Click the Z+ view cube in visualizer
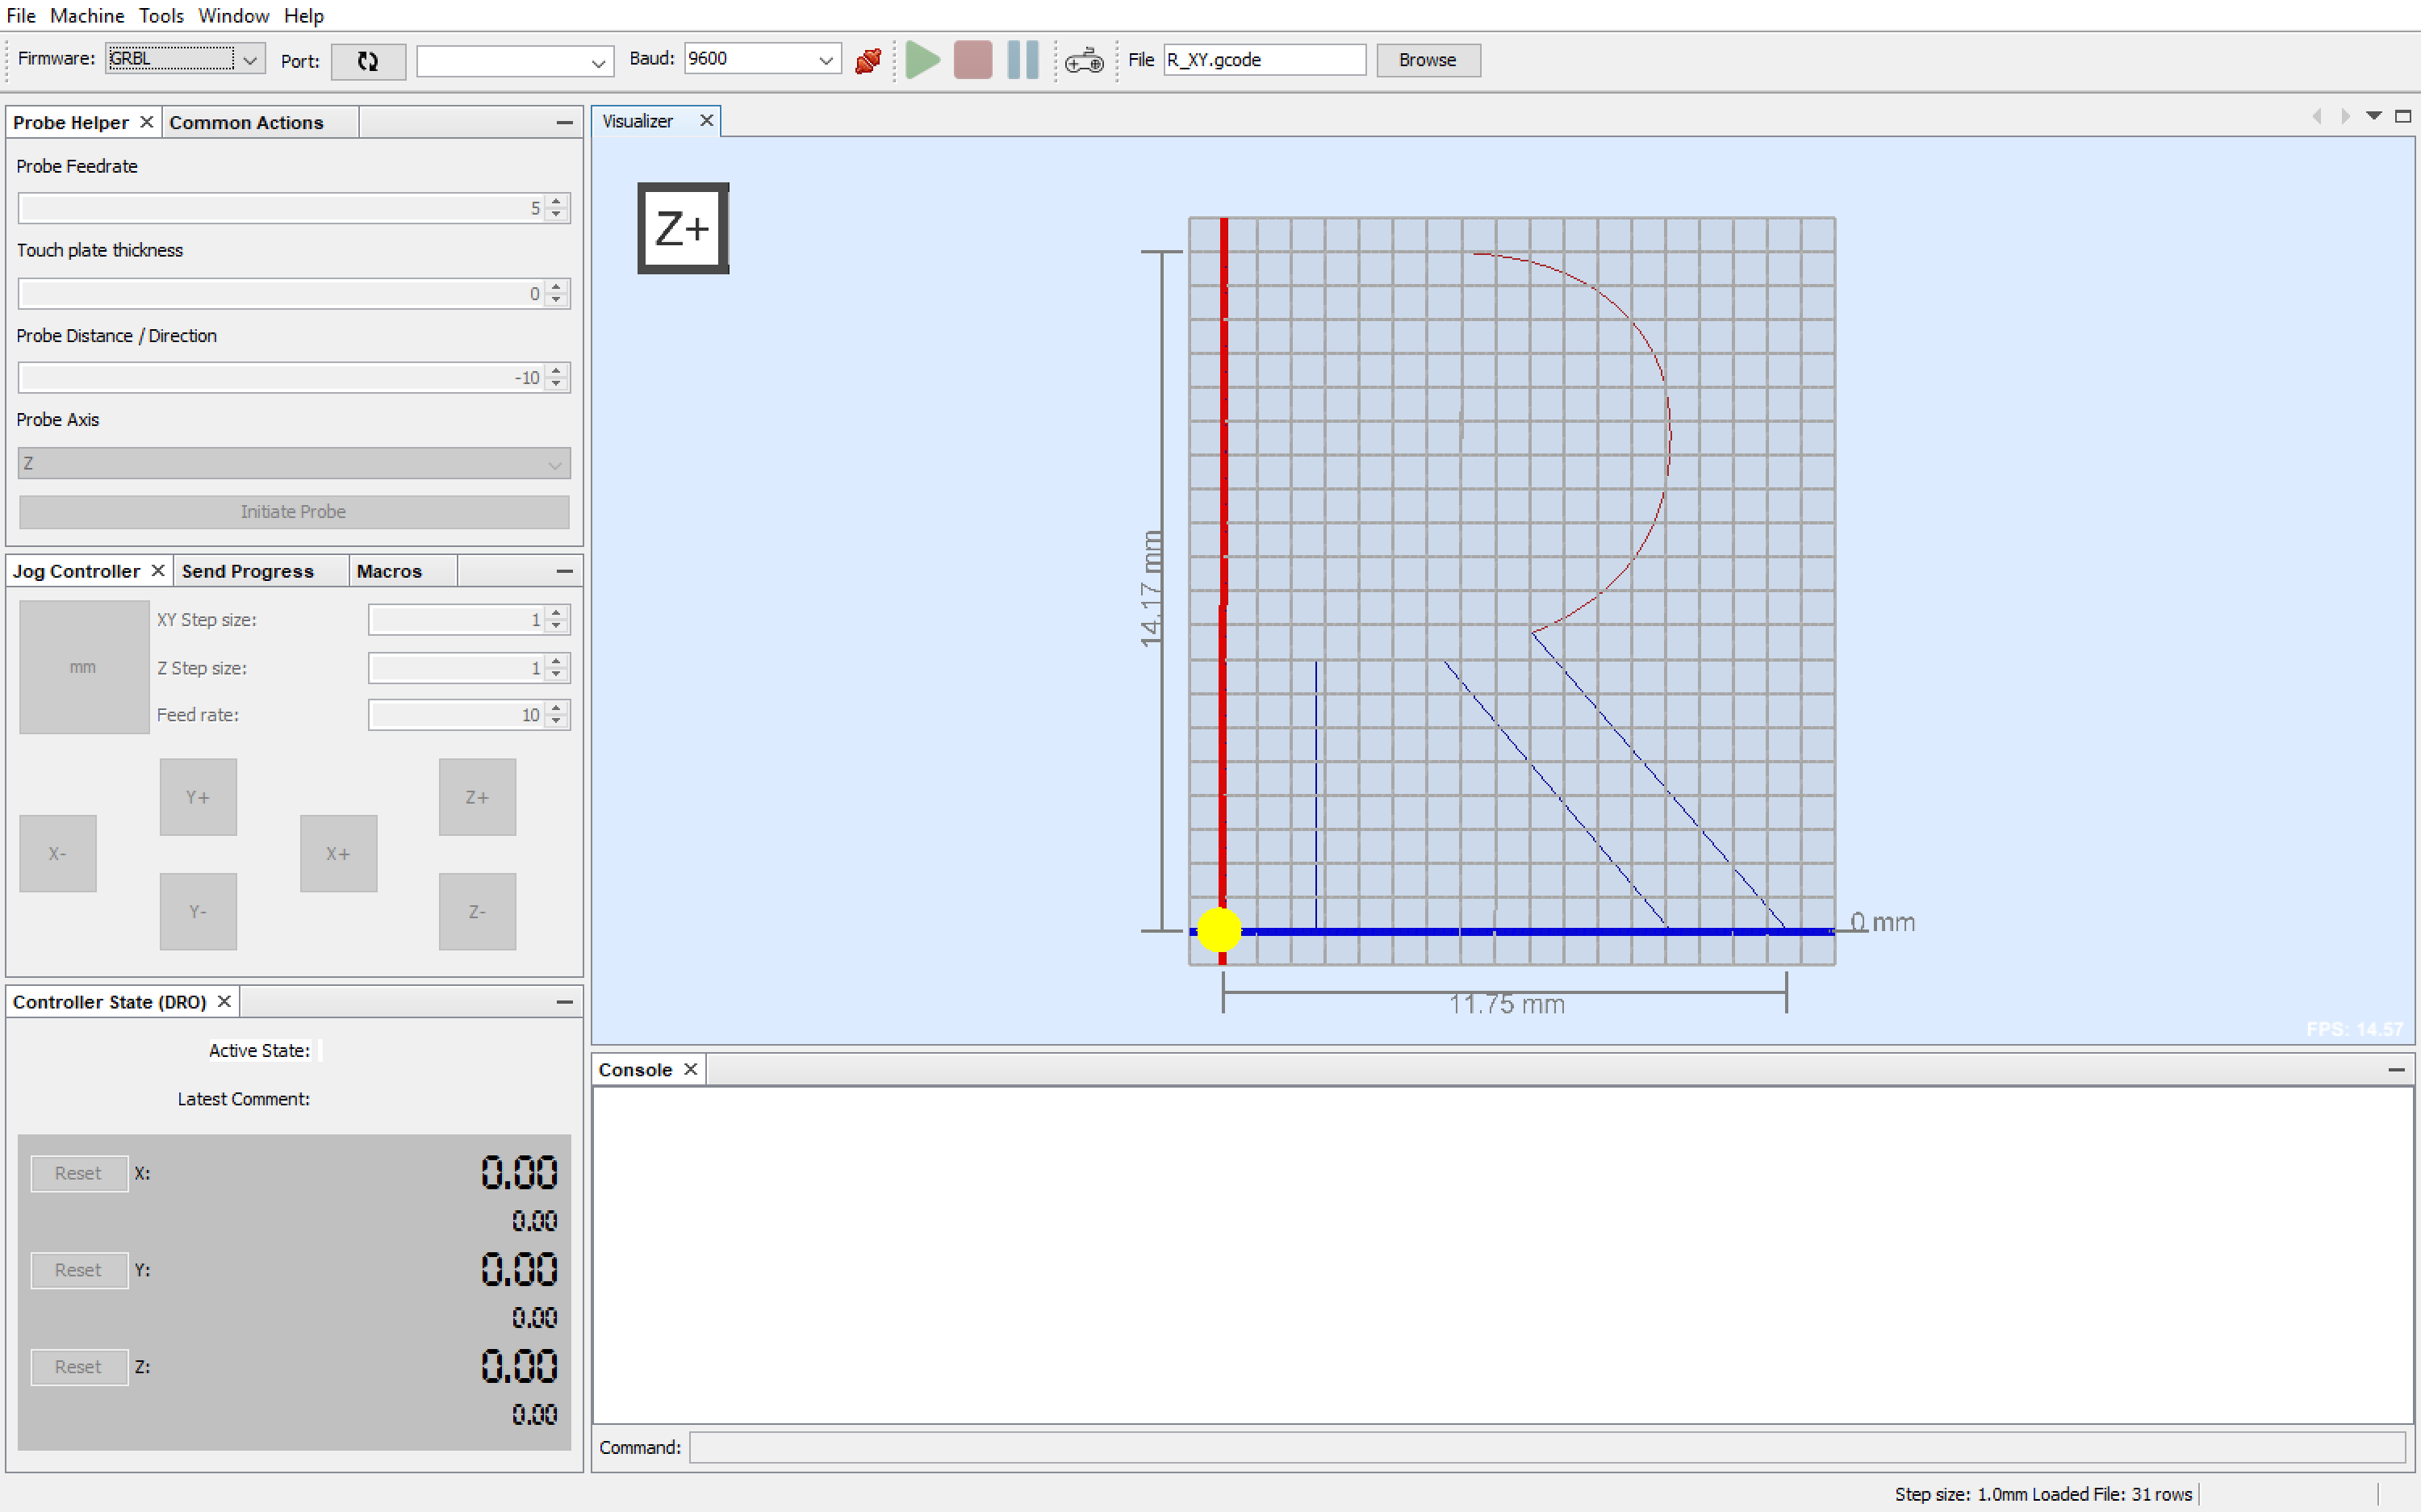 pyautogui.click(x=683, y=228)
